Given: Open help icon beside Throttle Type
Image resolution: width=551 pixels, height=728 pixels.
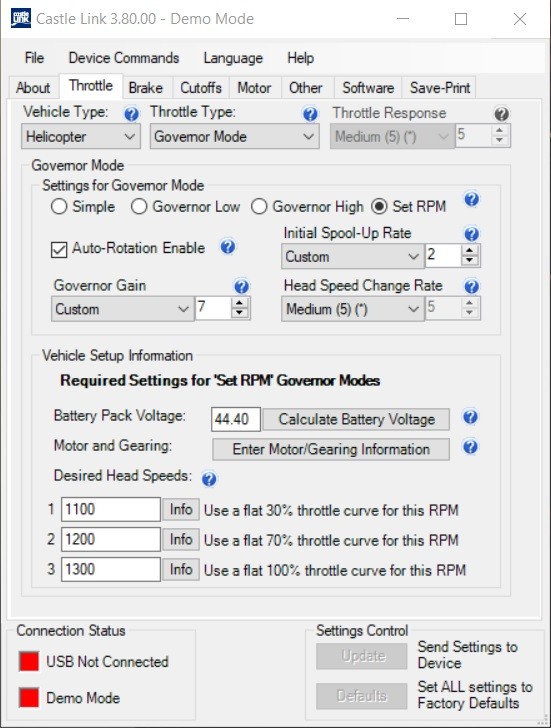Looking at the screenshot, I should pyautogui.click(x=310, y=114).
